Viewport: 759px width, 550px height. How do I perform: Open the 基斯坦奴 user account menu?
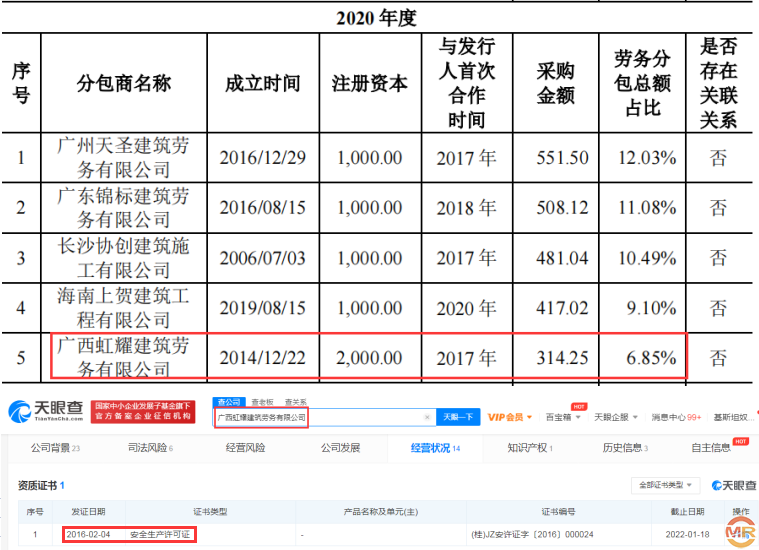tap(733, 417)
